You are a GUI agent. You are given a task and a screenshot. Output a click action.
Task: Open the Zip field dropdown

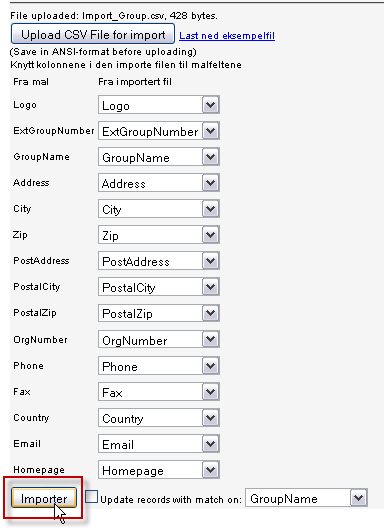tap(159, 235)
